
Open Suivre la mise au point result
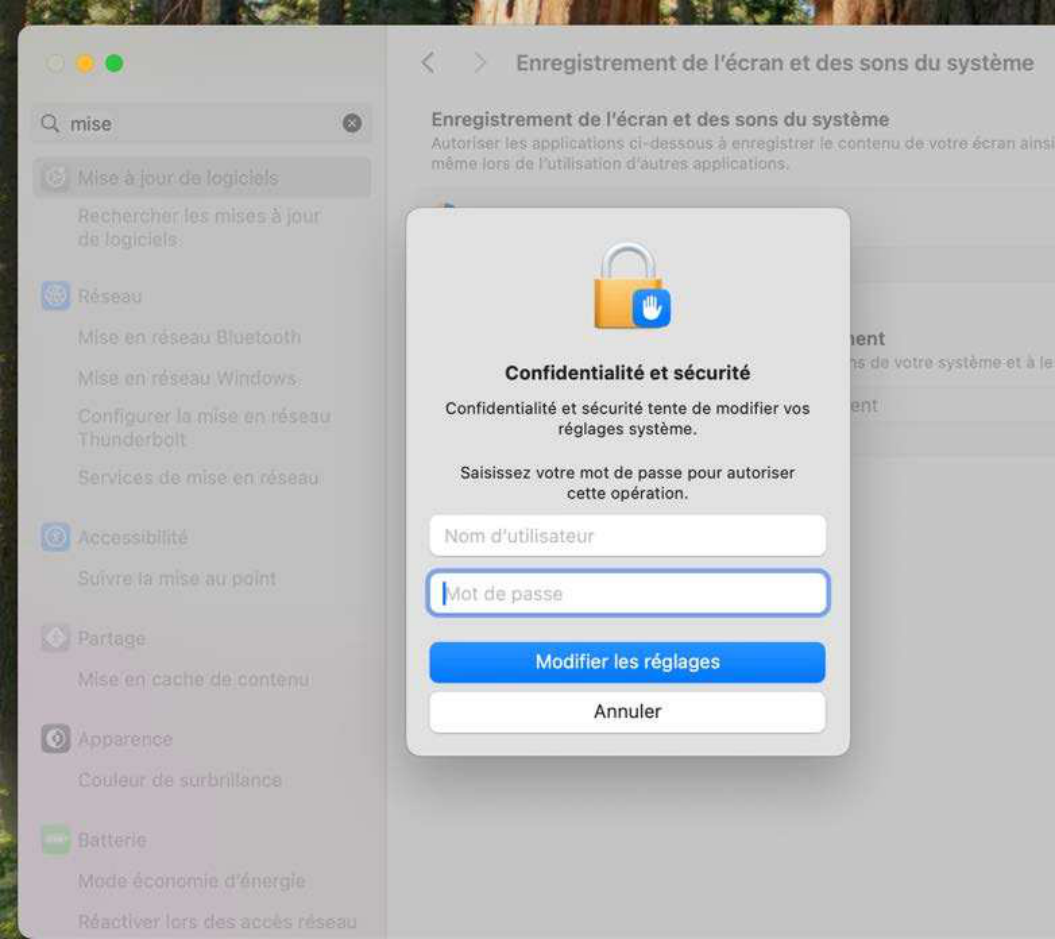pos(177,579)
